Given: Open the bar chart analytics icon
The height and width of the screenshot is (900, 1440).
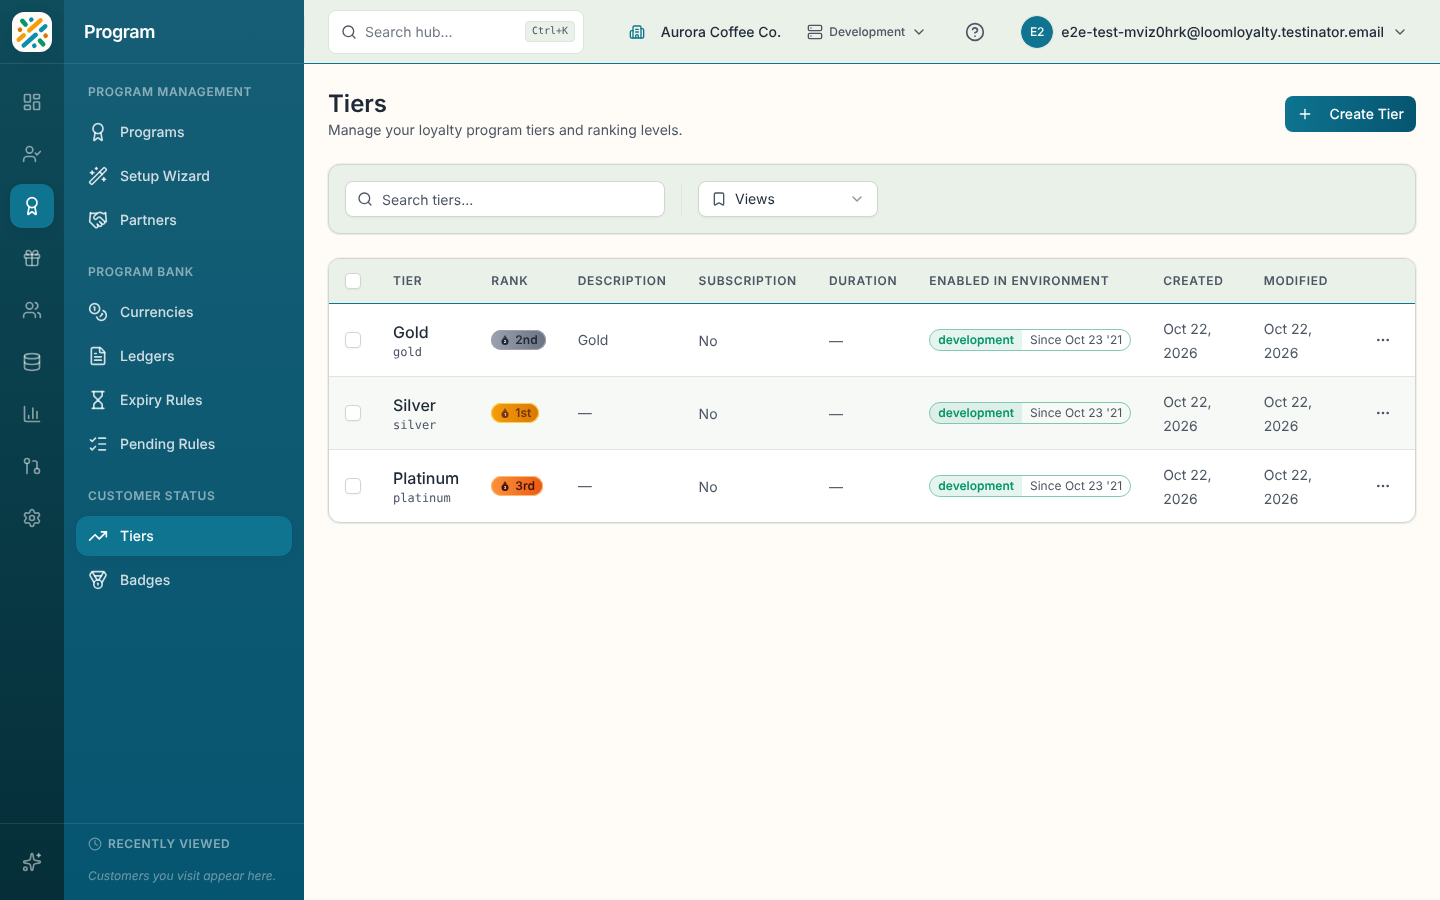Looking at the screenshot, I should click(32, 414).
